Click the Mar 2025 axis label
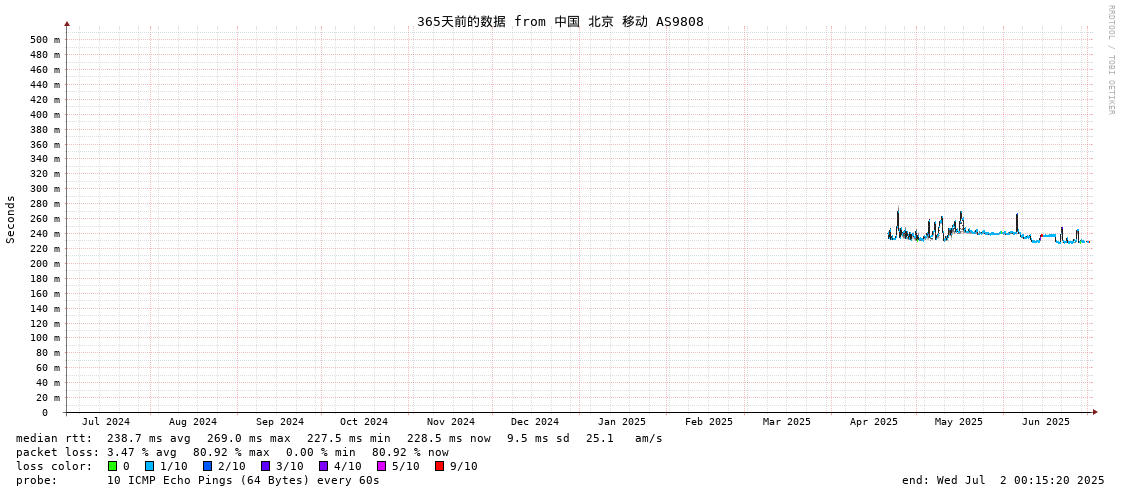This screenshot has height=494, width=1121. [x=787, y=422]
